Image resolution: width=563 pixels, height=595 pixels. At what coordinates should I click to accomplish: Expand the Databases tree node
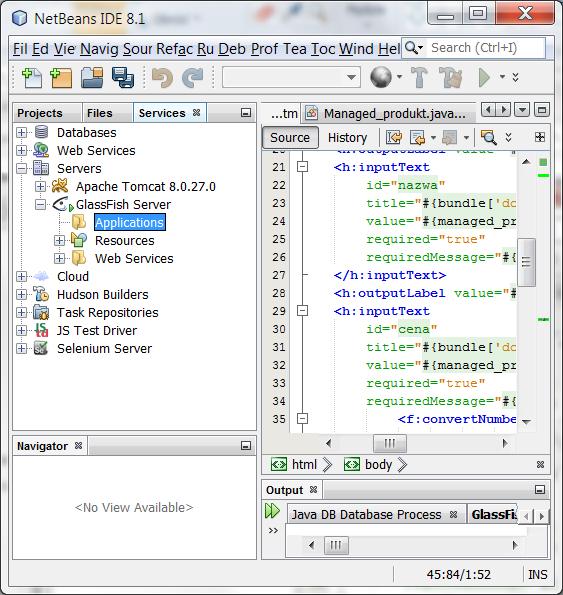[x=22, y=132]
